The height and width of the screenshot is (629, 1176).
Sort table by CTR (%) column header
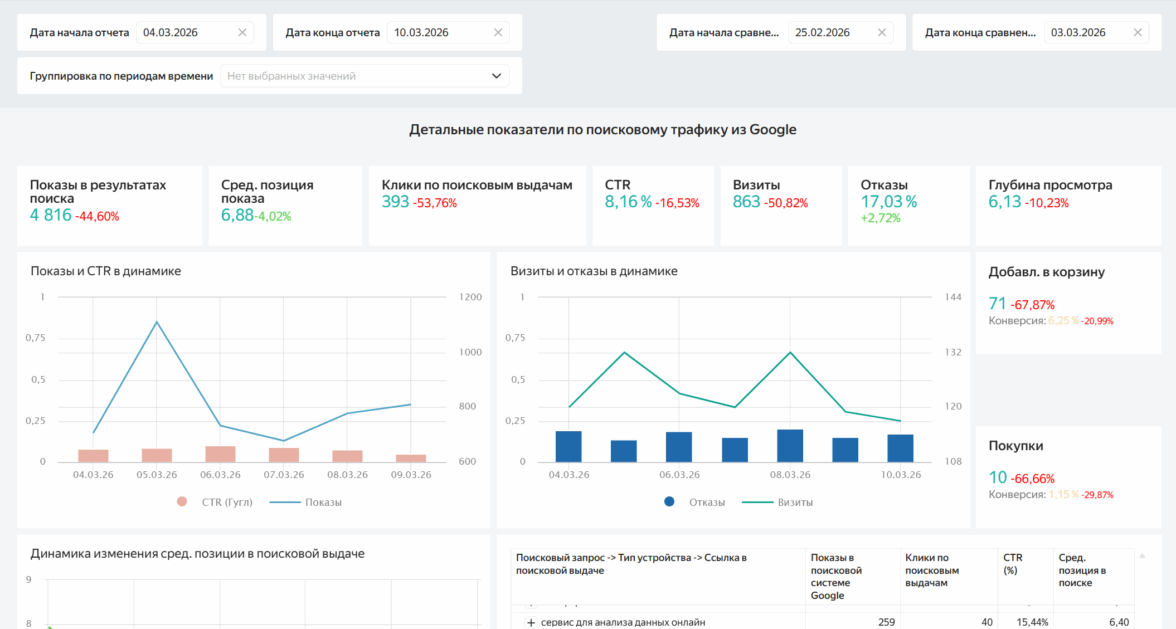coord(1012,563)
